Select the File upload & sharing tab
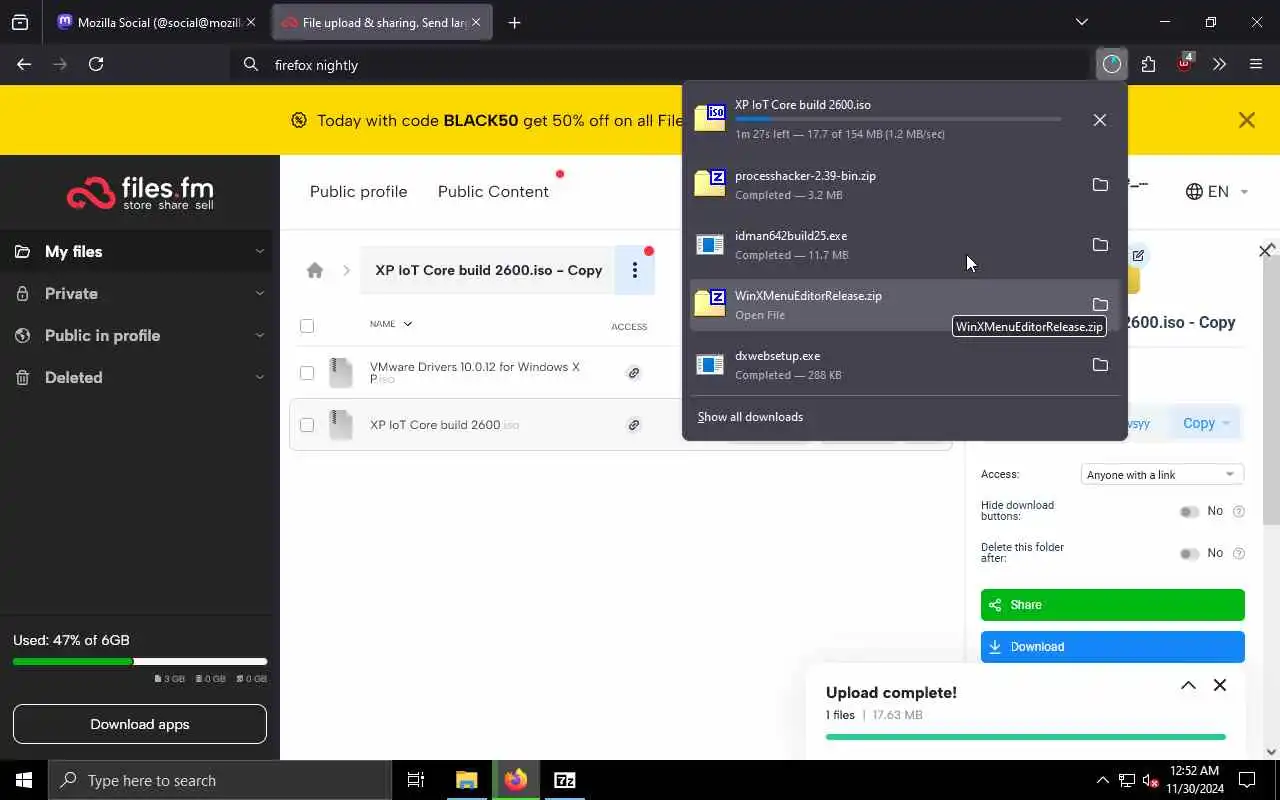 pos(382,22)
